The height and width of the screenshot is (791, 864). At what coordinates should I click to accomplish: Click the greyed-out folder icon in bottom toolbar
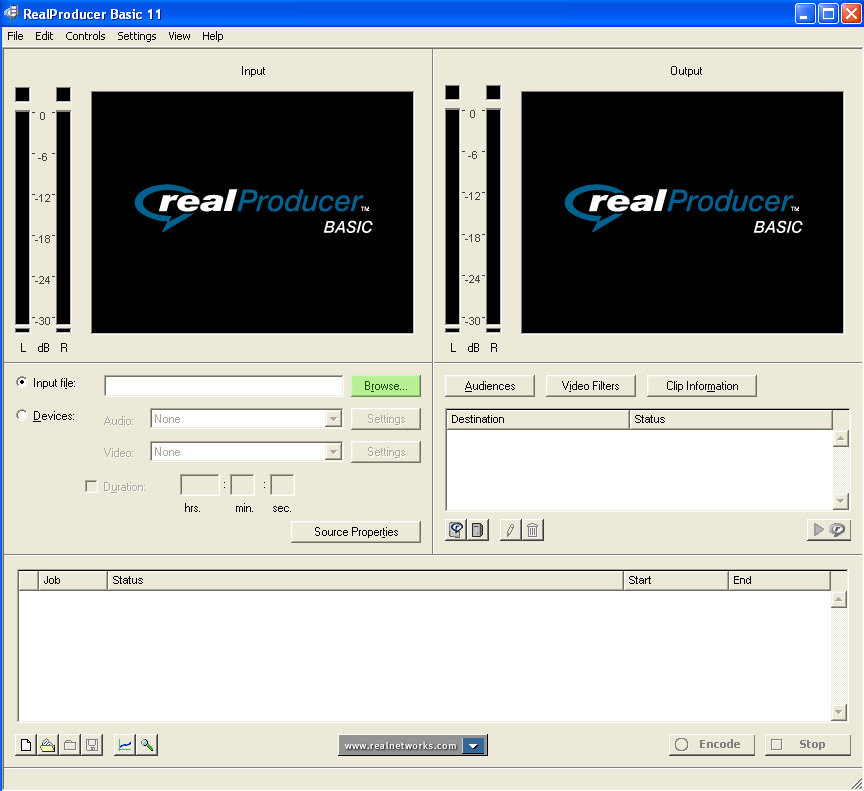[70, 745]
